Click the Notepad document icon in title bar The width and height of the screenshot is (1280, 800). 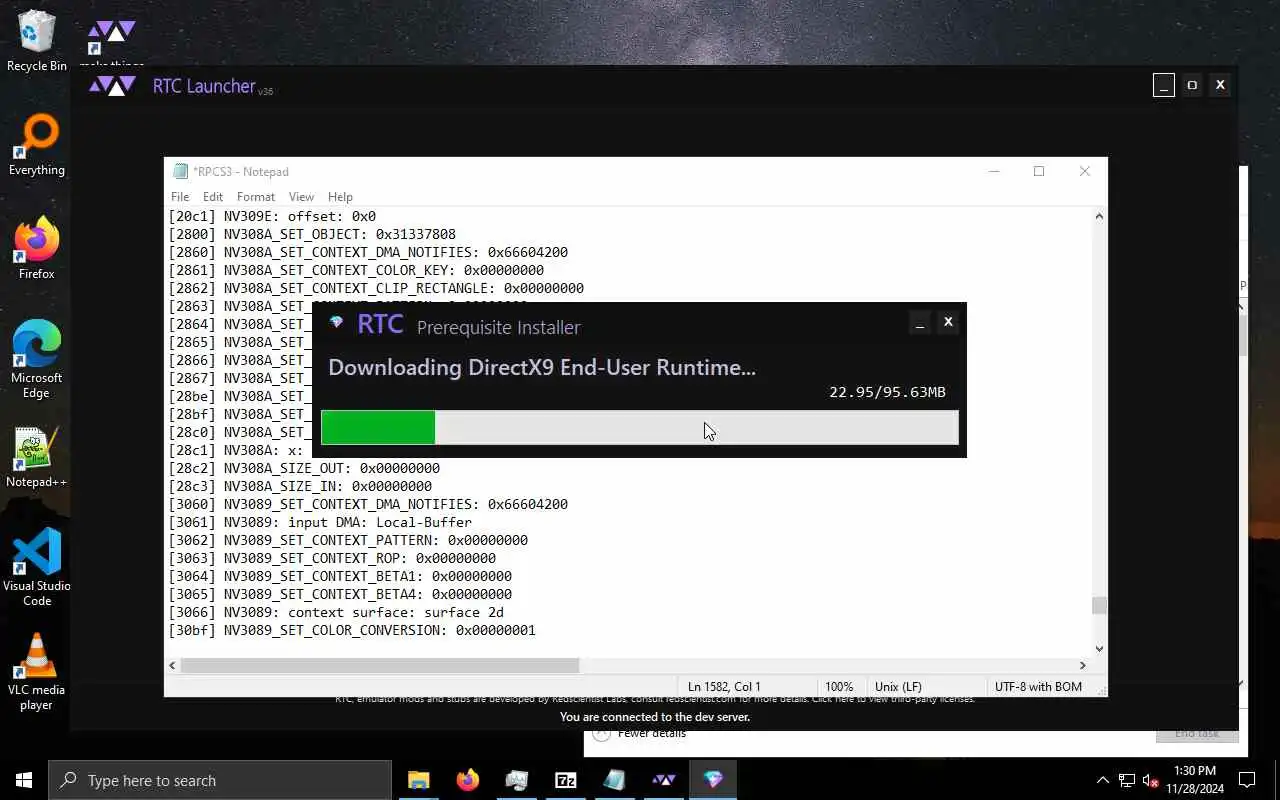click(x=180, y=171)
